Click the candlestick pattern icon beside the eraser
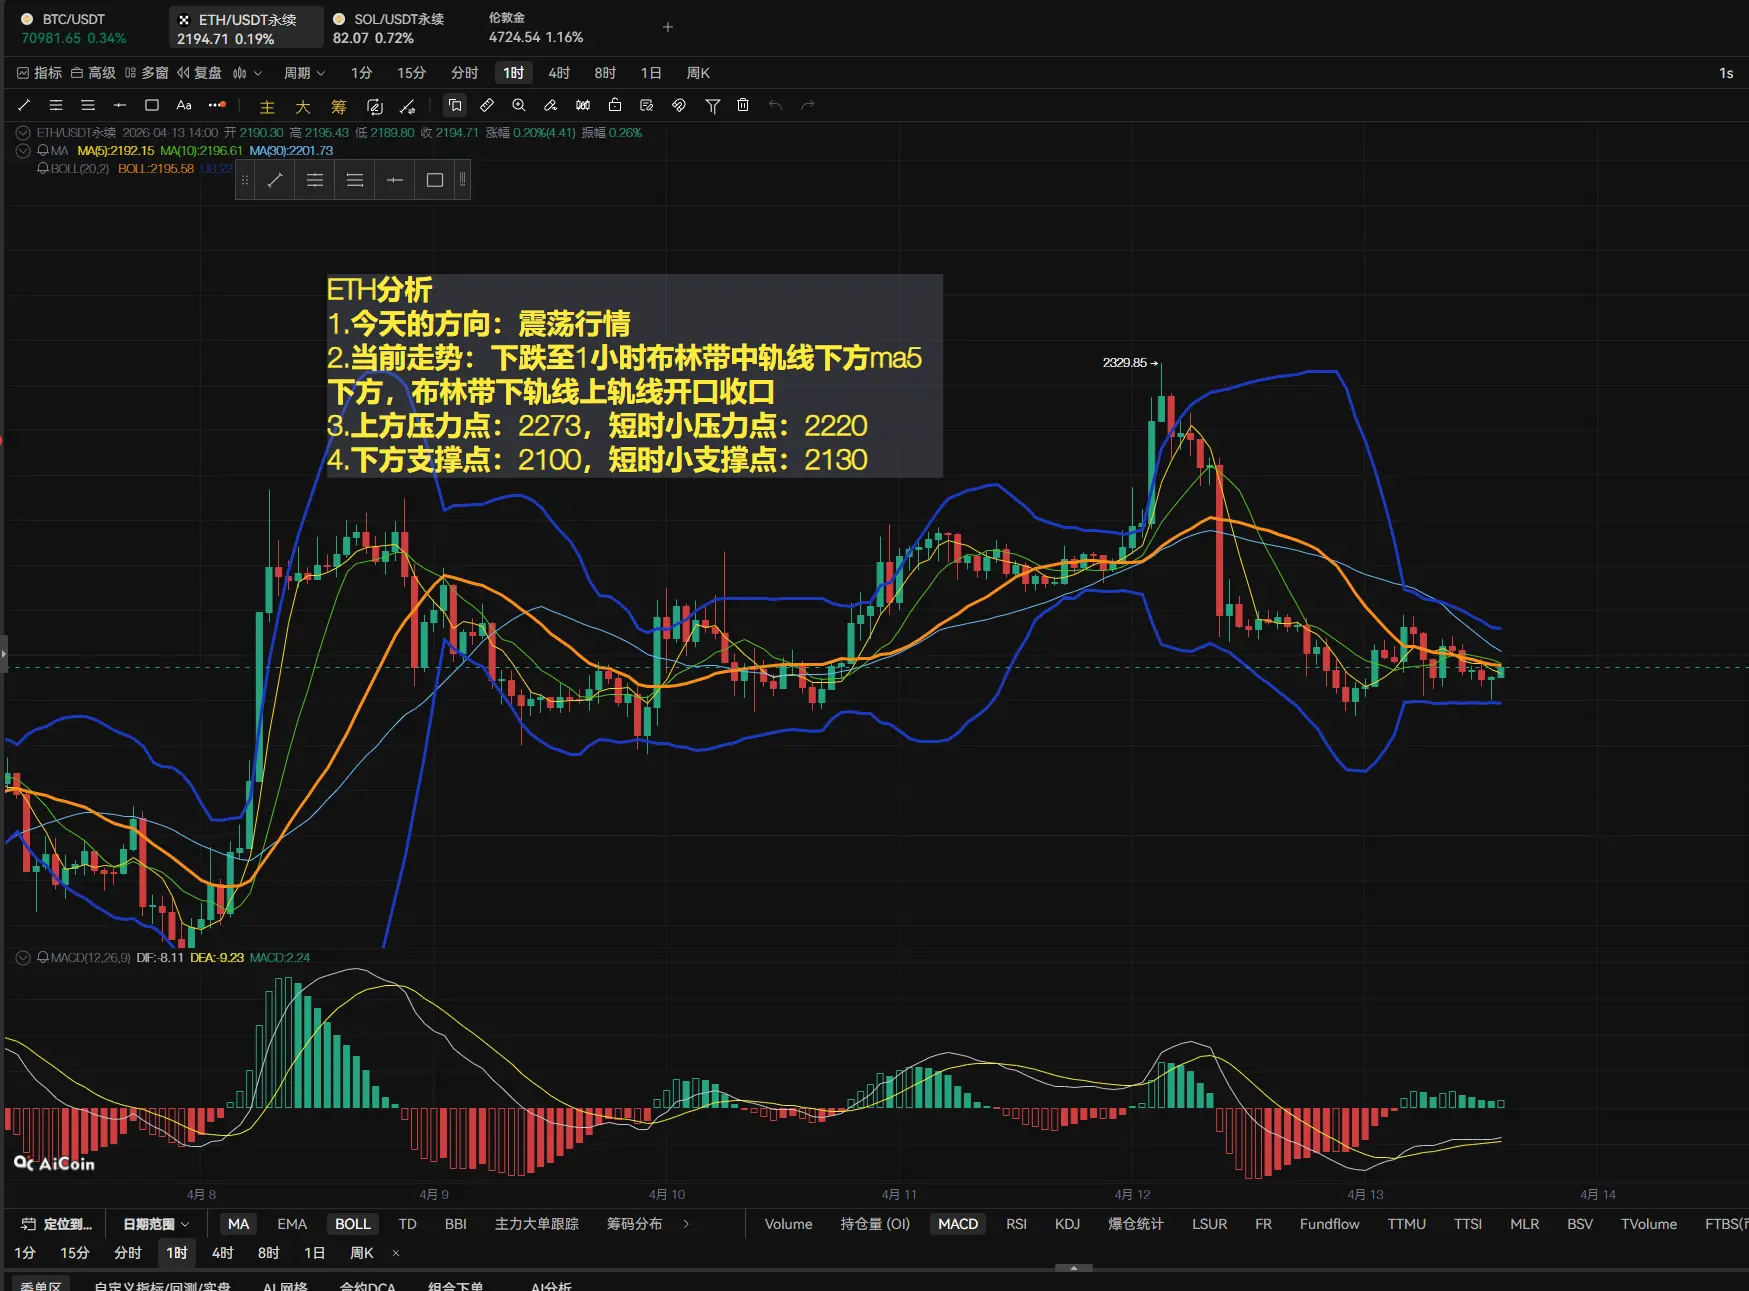The image size is (1749, 1291). pyautogui.click(x=583, y=105)
